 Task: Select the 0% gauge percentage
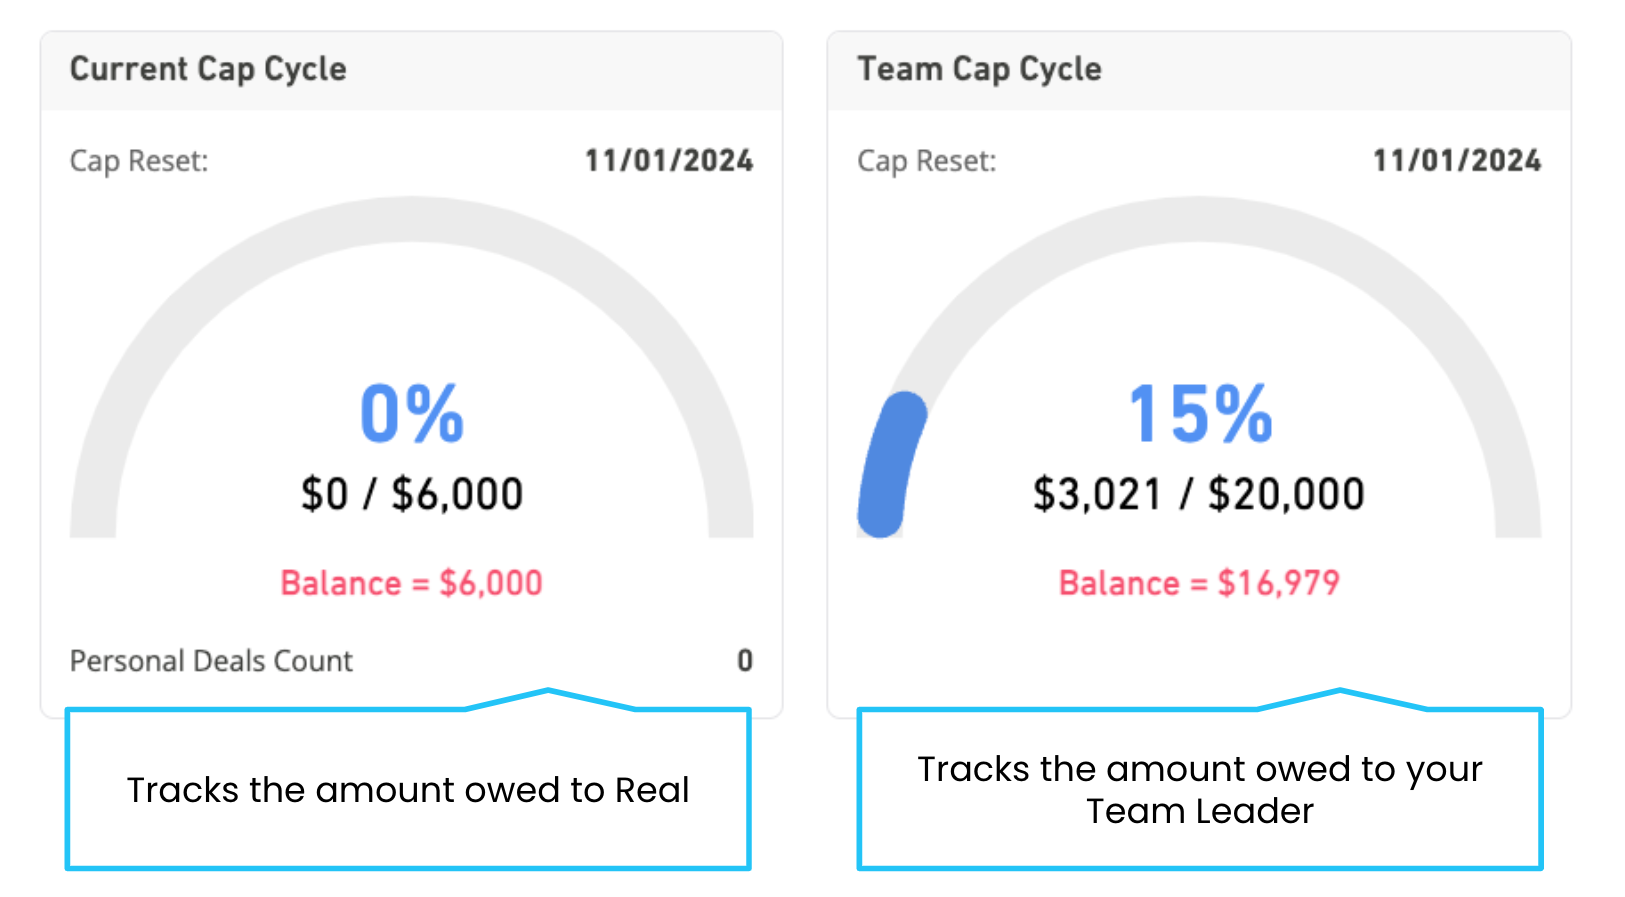click(412, 413)
